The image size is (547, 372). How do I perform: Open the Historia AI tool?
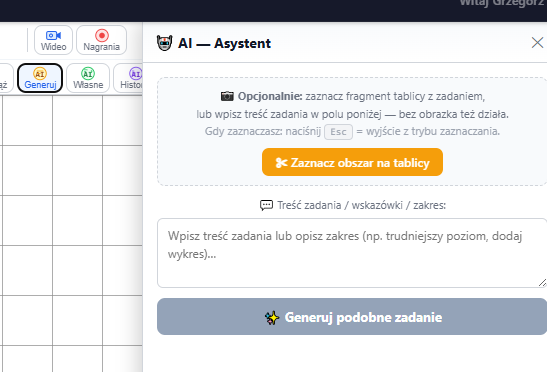[128, 78]
